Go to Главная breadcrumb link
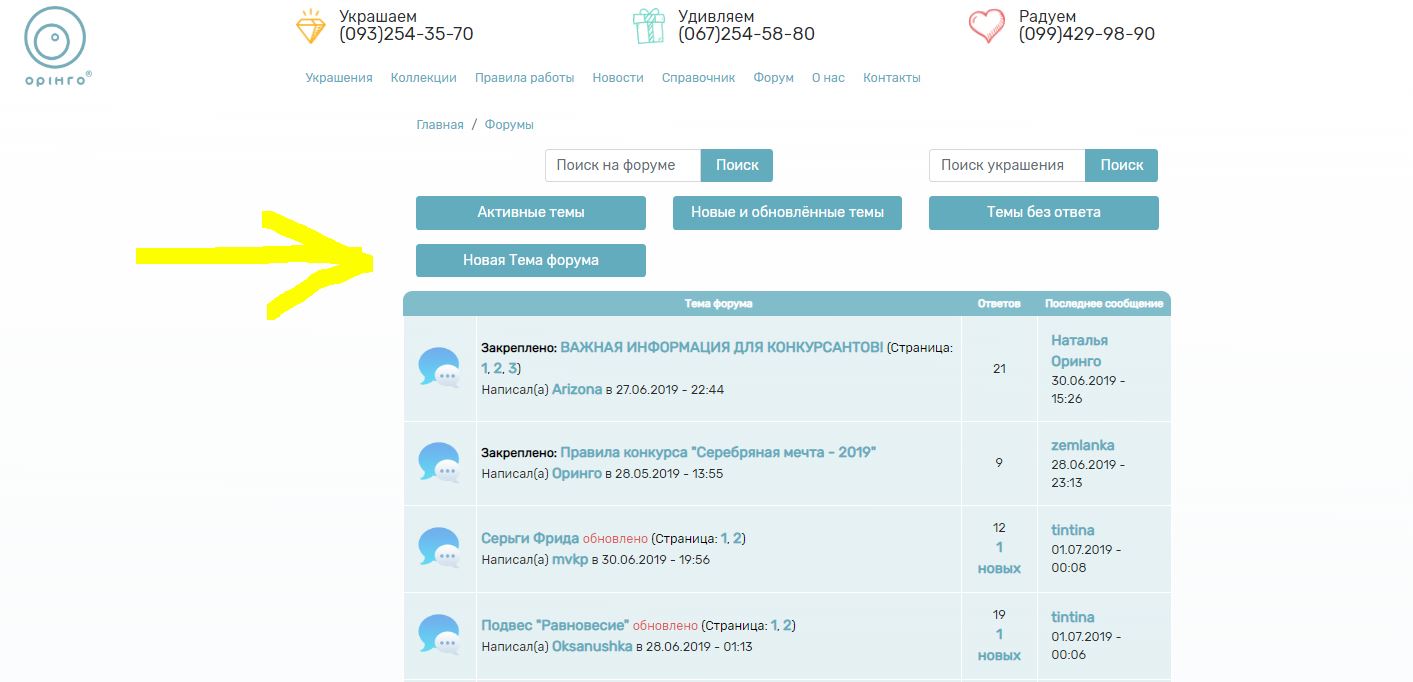Viewport: 1413px width, 682px height. (440, 125)
